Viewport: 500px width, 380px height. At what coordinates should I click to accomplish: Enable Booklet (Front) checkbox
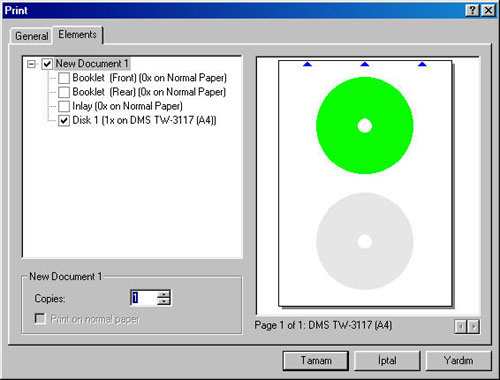(x=64, y=78)
